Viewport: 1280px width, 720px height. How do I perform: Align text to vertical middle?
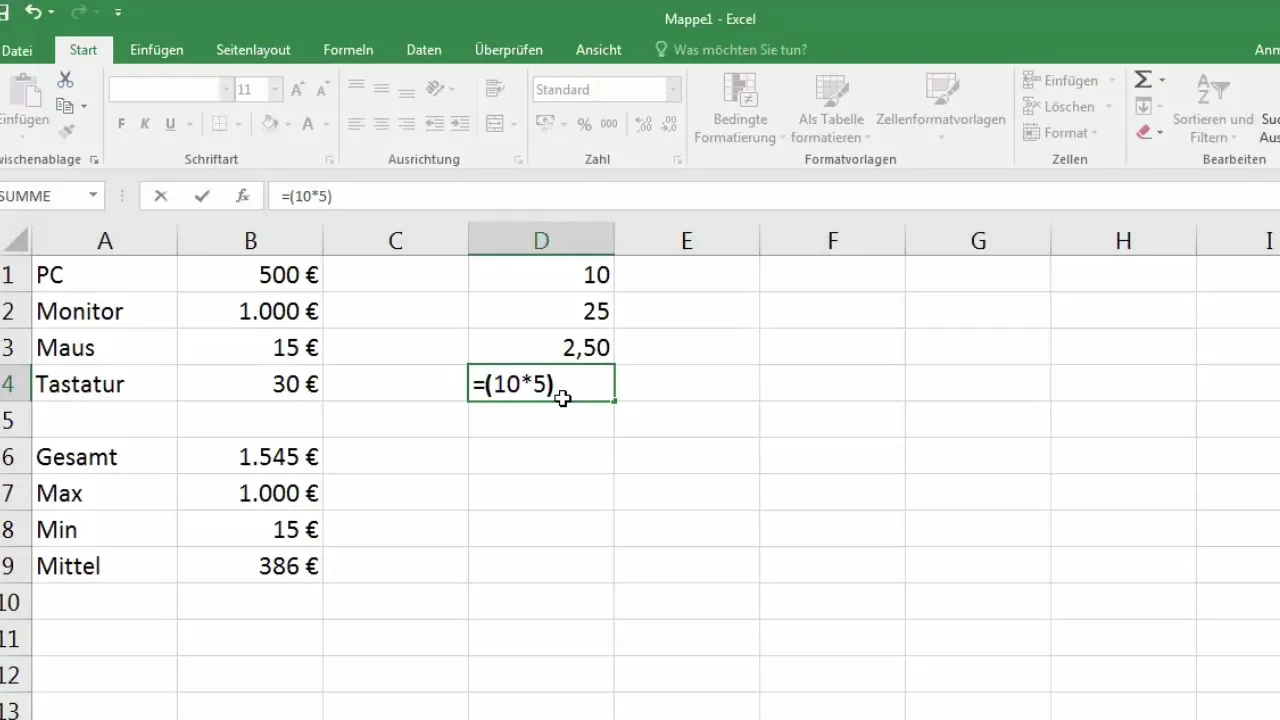381,89
